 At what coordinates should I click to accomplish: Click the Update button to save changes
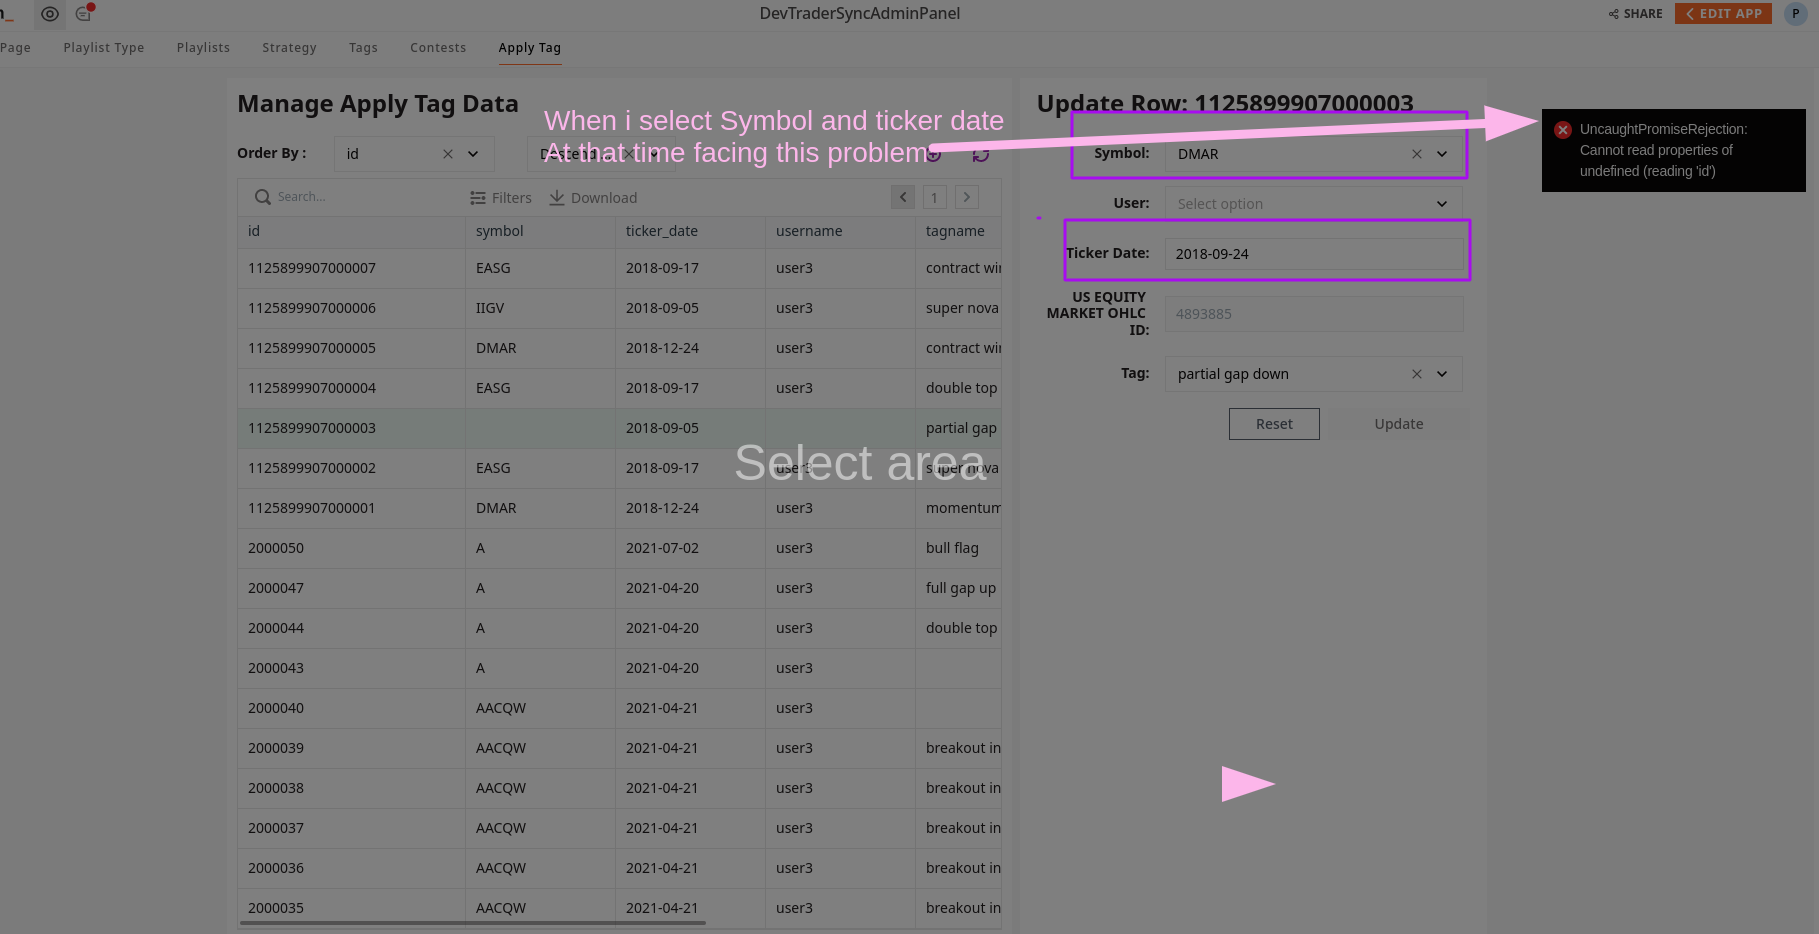tap(1398, 423)
